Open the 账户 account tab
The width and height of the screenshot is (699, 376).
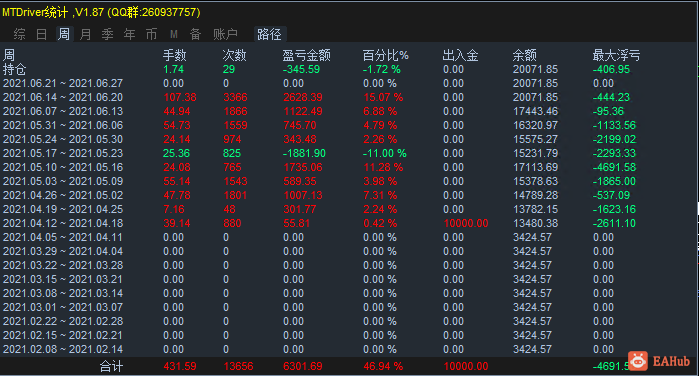tap(225, 34)
